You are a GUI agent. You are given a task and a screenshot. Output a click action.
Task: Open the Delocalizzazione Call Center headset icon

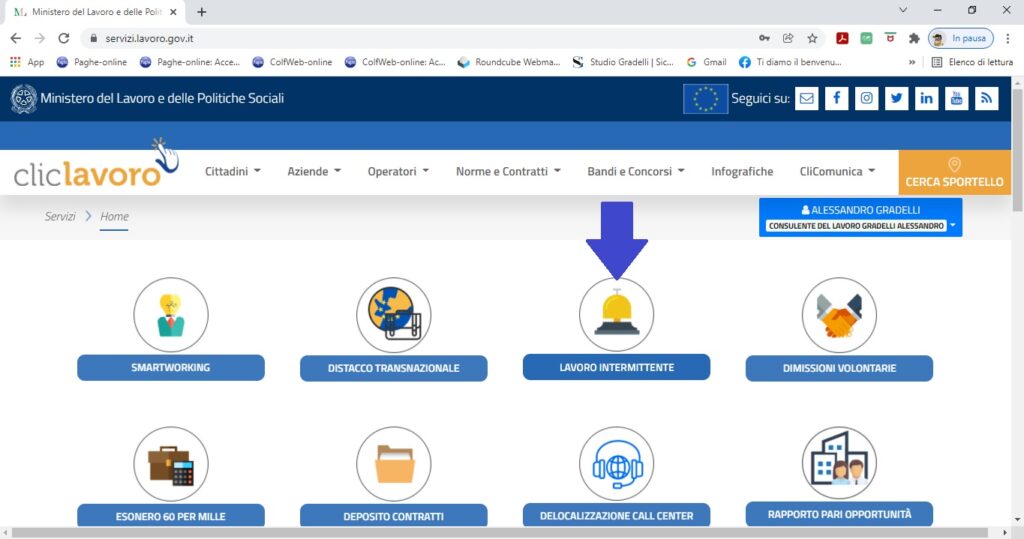coord(616,464)
